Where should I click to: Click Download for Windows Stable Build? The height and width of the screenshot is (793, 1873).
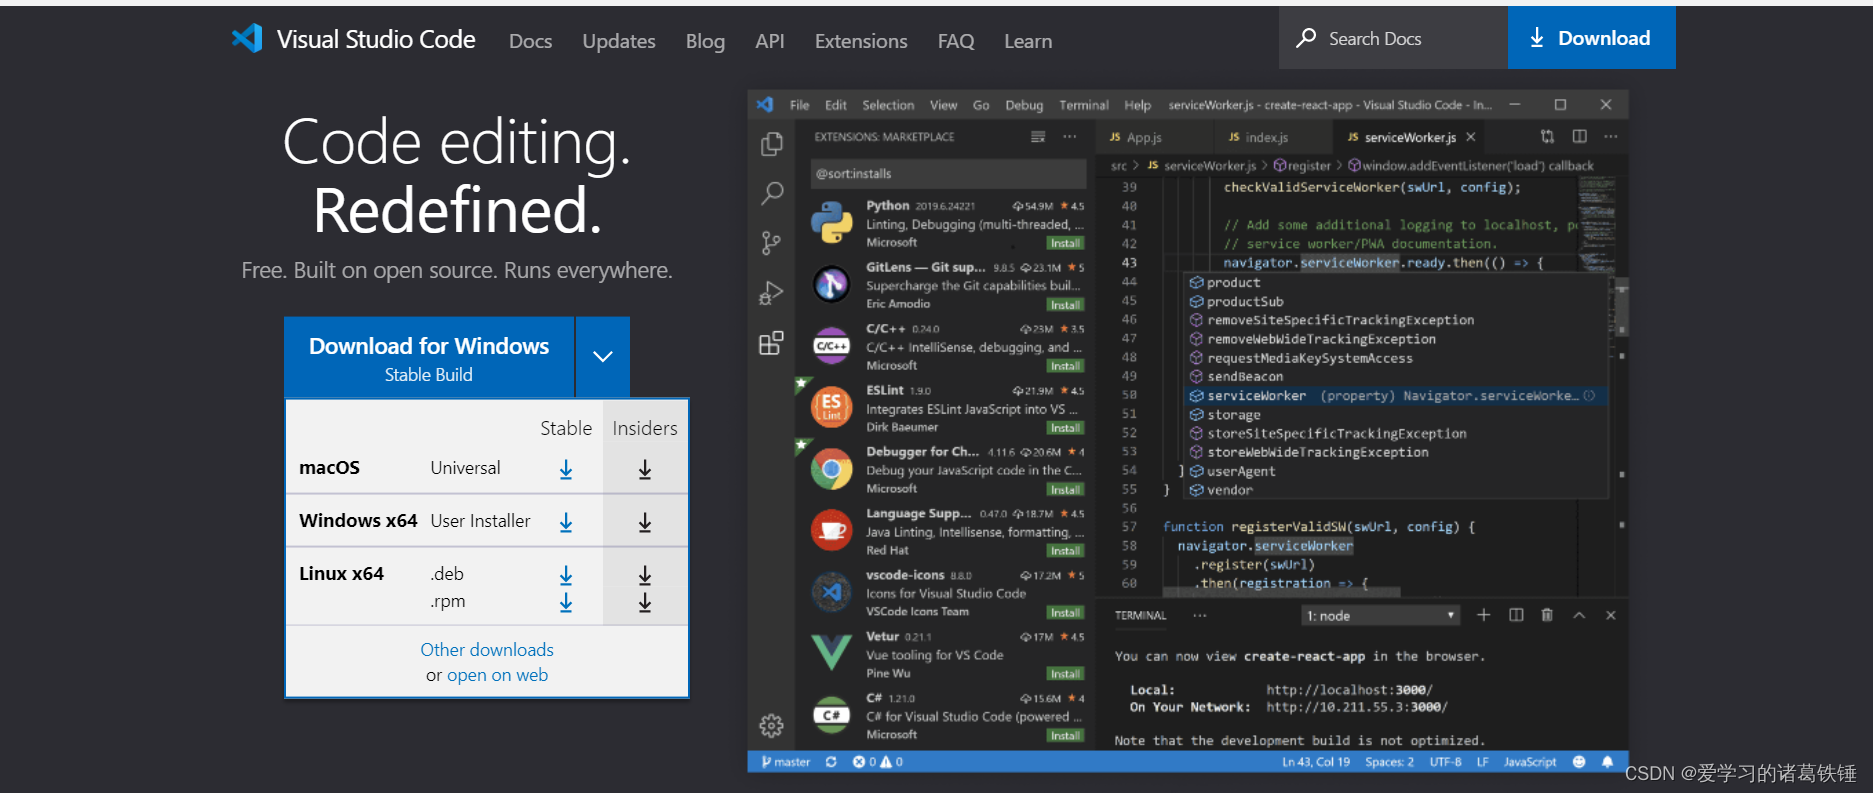pos(429,358)
